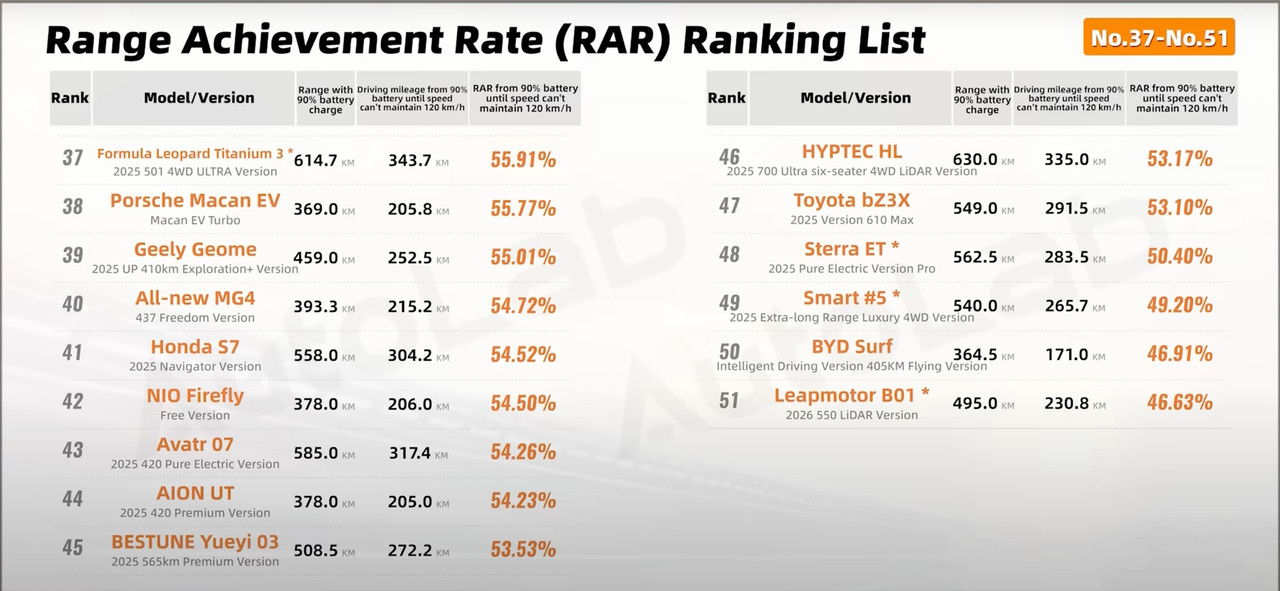Click the 630.0 km range value
The image size is (1280, 591).
(976, 159)
